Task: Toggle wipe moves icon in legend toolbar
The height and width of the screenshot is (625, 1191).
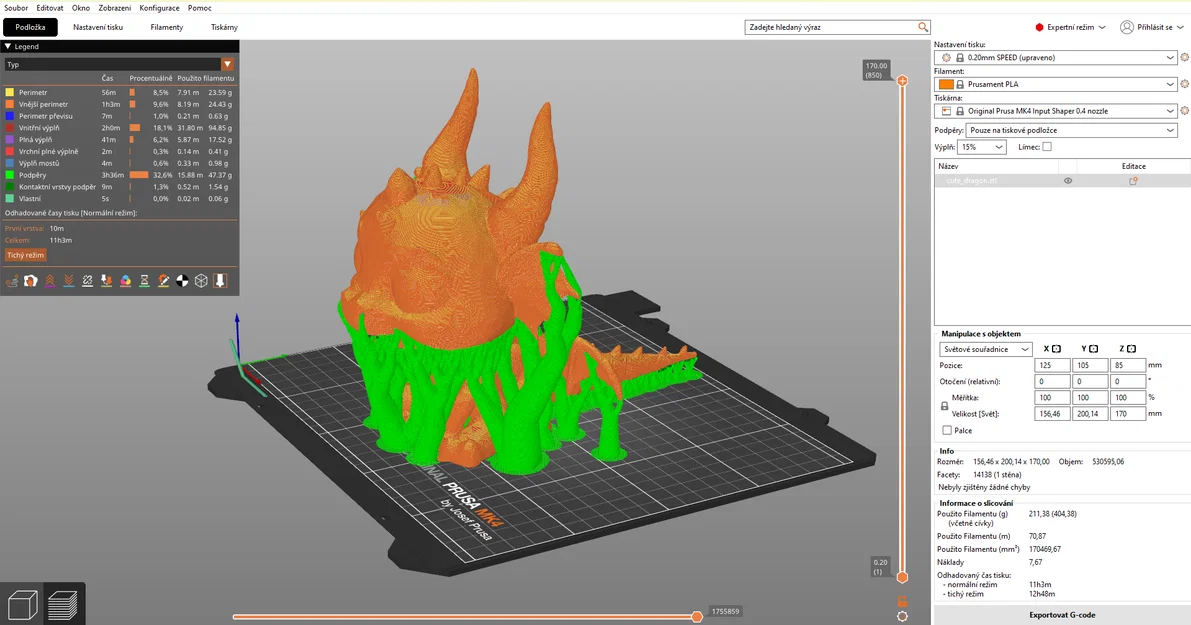Action: [30, 281]
